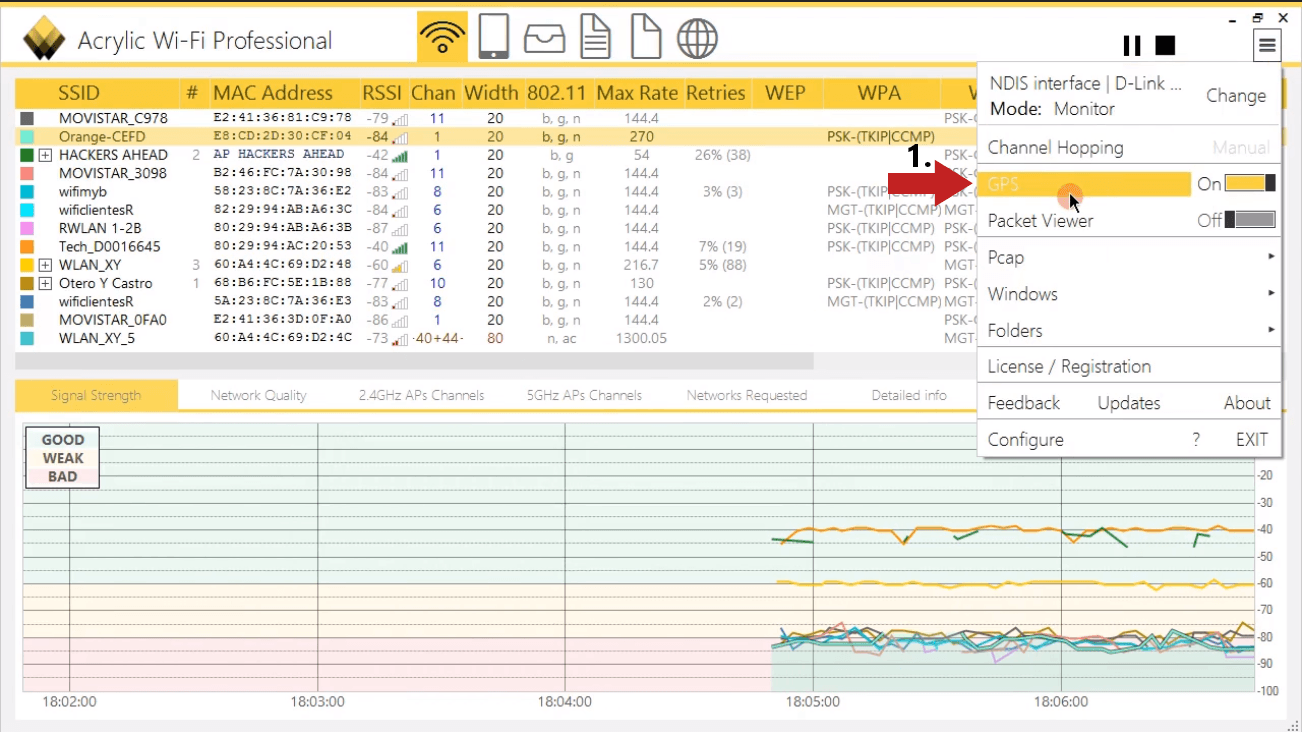This screenshot has width=1302, height=732.
Task: Click EXIT in the menu
Action: tap(1251, 440)
